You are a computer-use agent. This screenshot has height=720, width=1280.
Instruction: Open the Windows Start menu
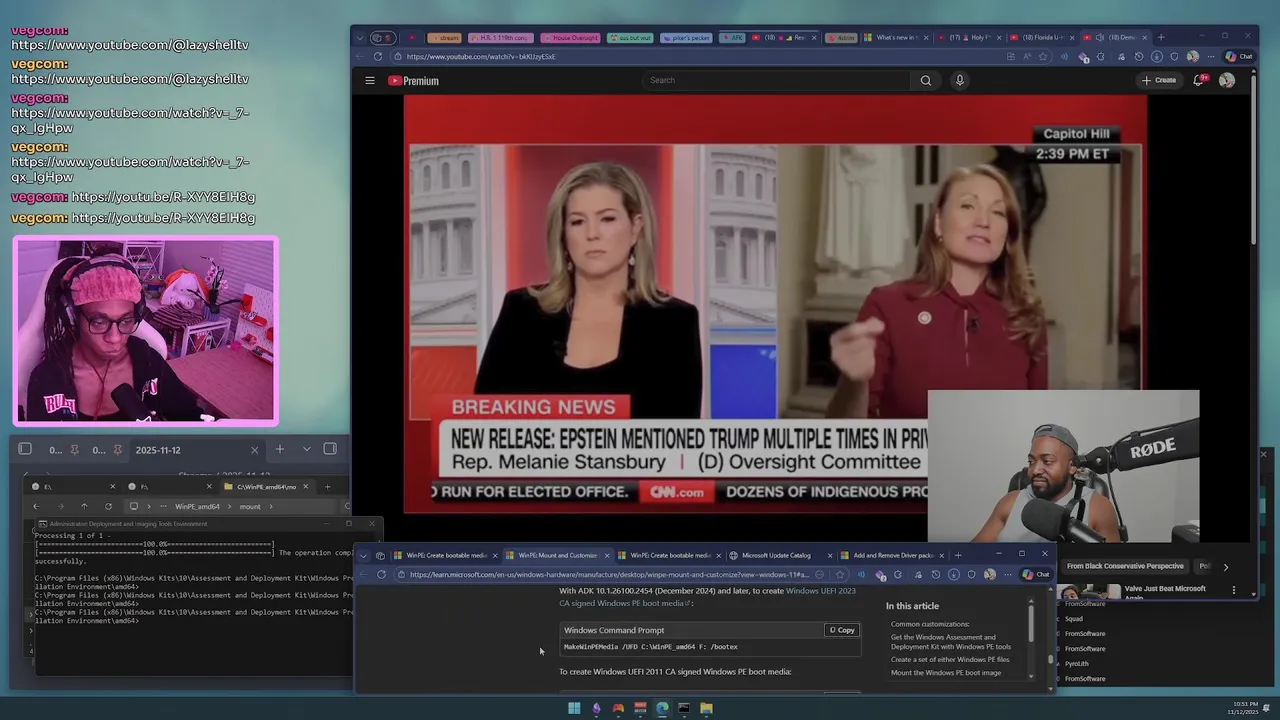click(x=574, y=708)
